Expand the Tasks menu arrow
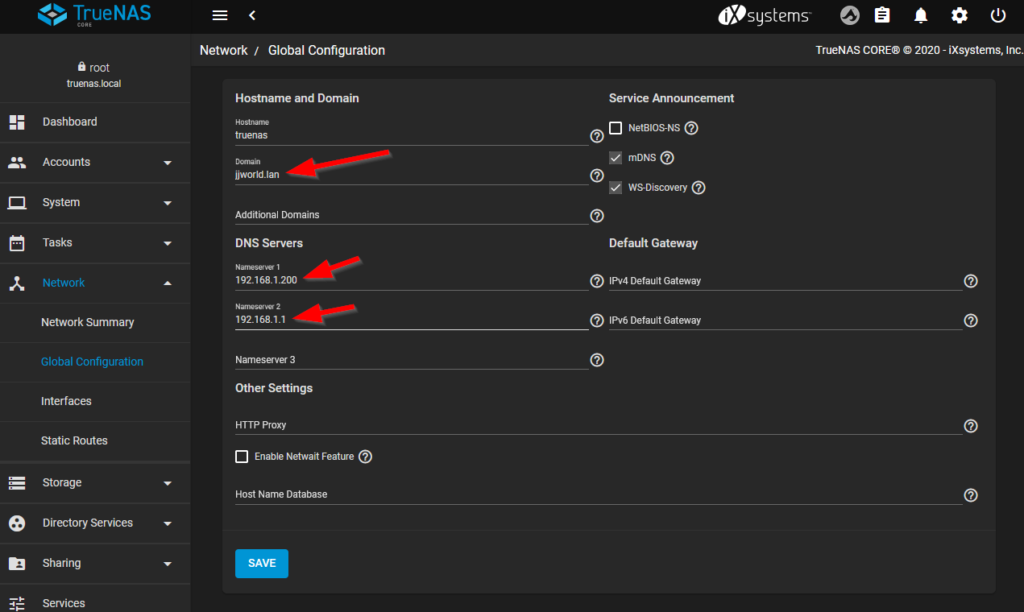 click(168, 243)
